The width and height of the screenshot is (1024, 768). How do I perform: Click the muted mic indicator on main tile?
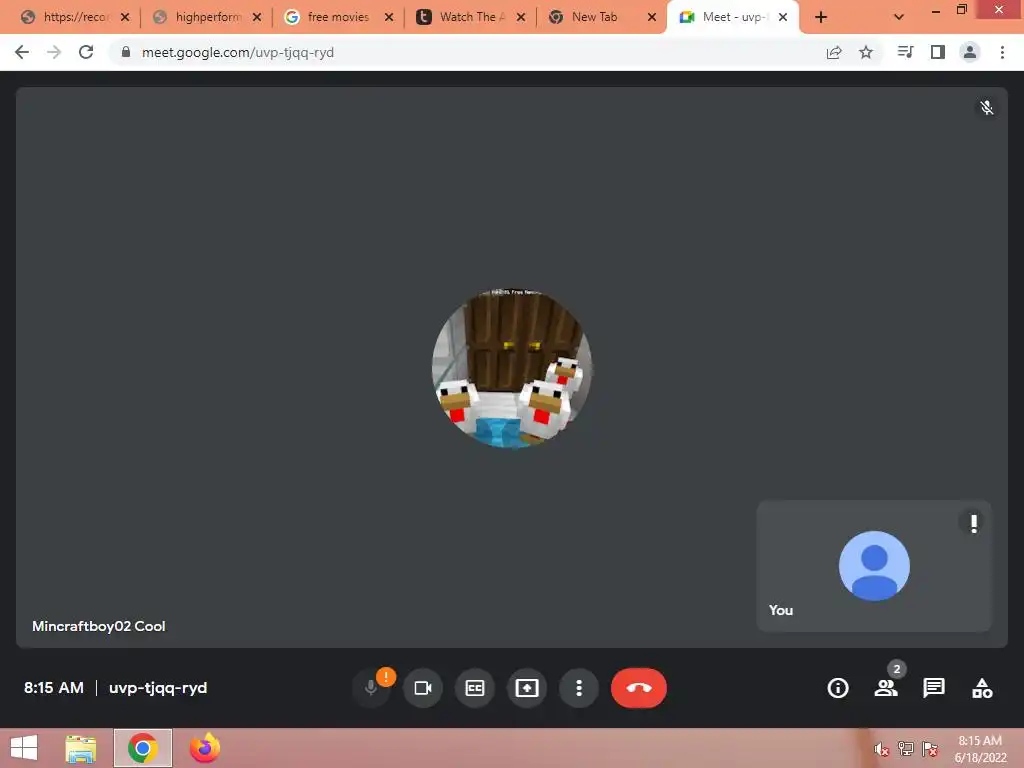[987, 107]
